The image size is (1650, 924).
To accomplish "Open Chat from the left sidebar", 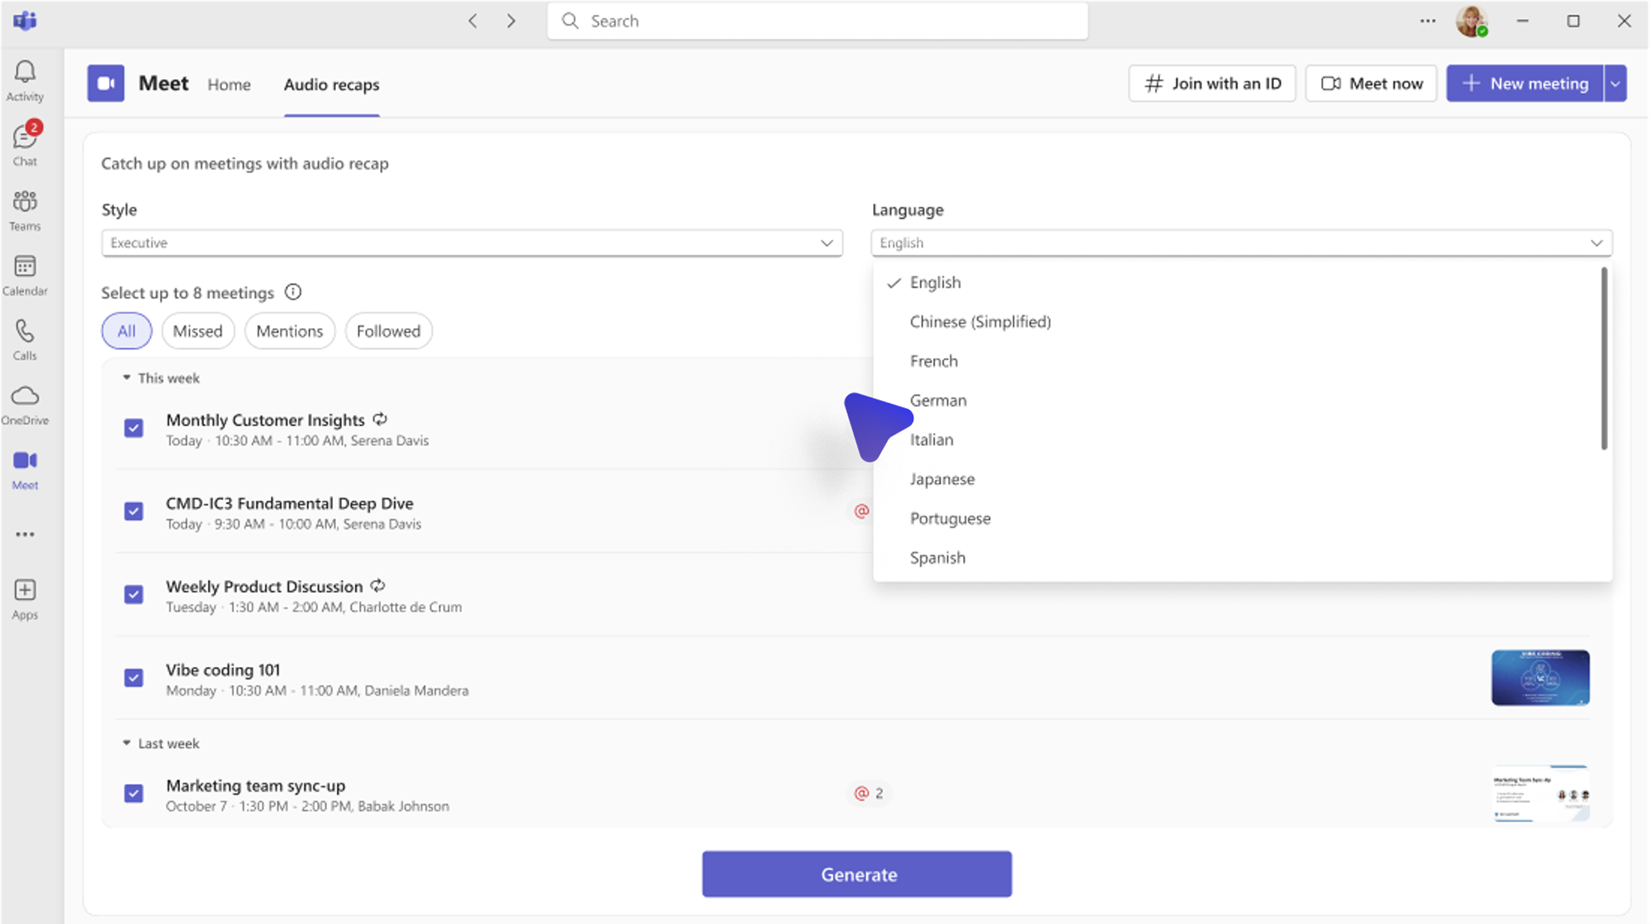I will click(25, 144).
